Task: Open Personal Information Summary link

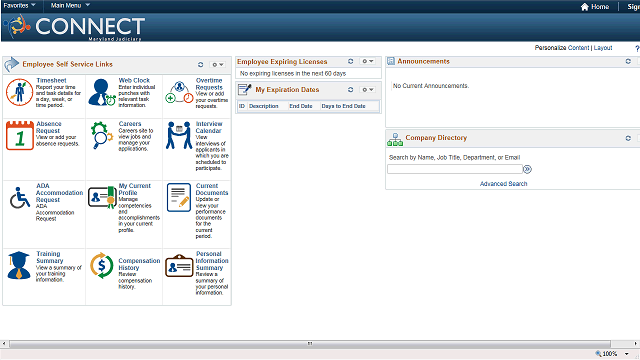Action: [x=212, y=261]
